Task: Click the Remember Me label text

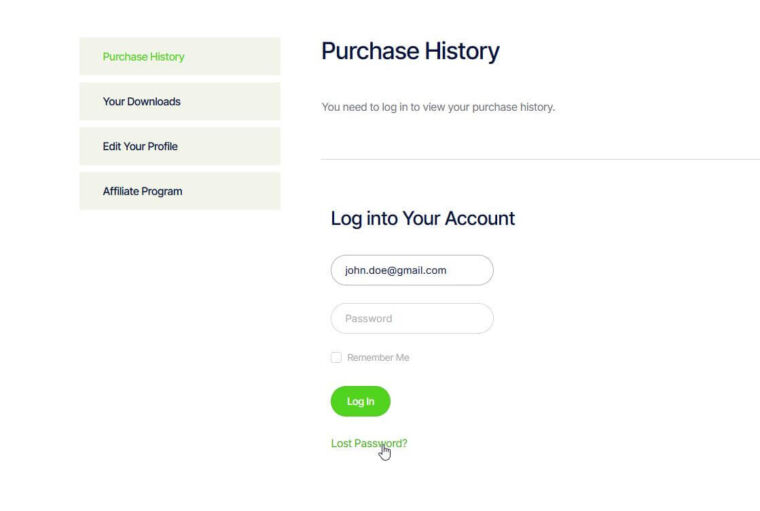Action: click(378, 357)
